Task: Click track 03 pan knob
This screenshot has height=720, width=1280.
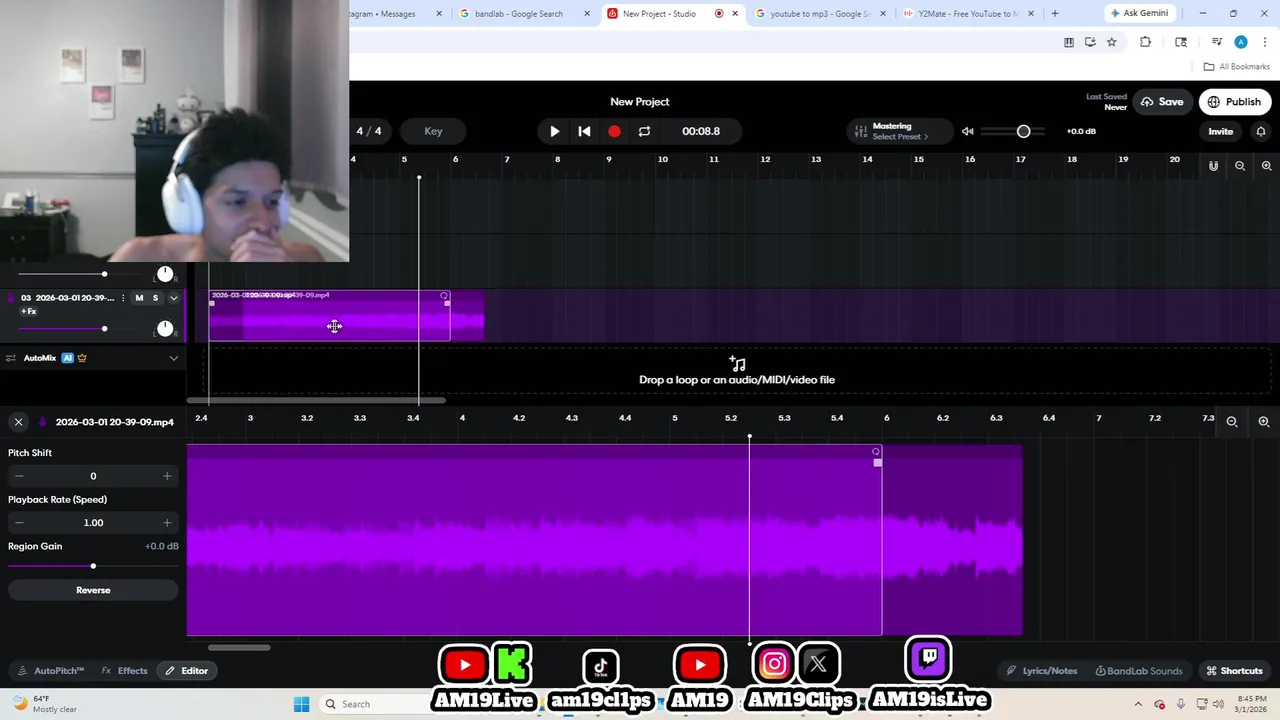Action: click(x=165, y=328)
